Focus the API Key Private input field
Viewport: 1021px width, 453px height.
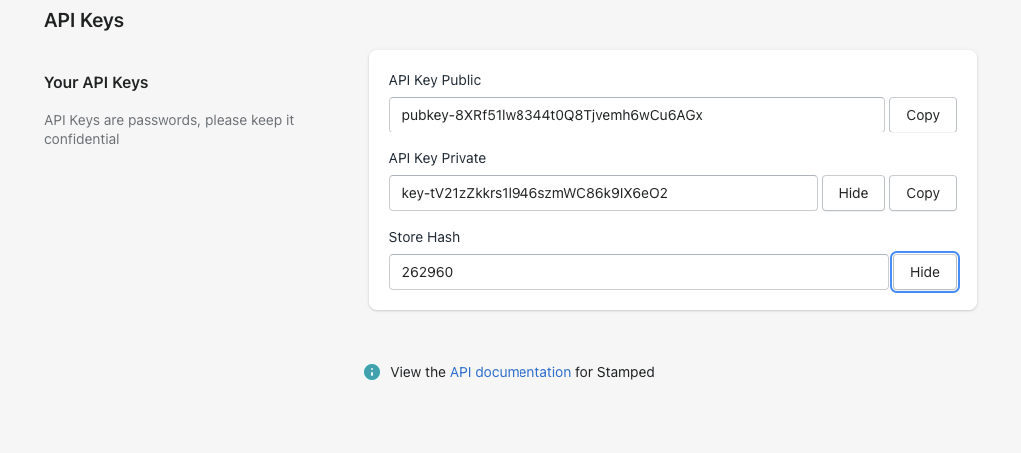(602, 193)
